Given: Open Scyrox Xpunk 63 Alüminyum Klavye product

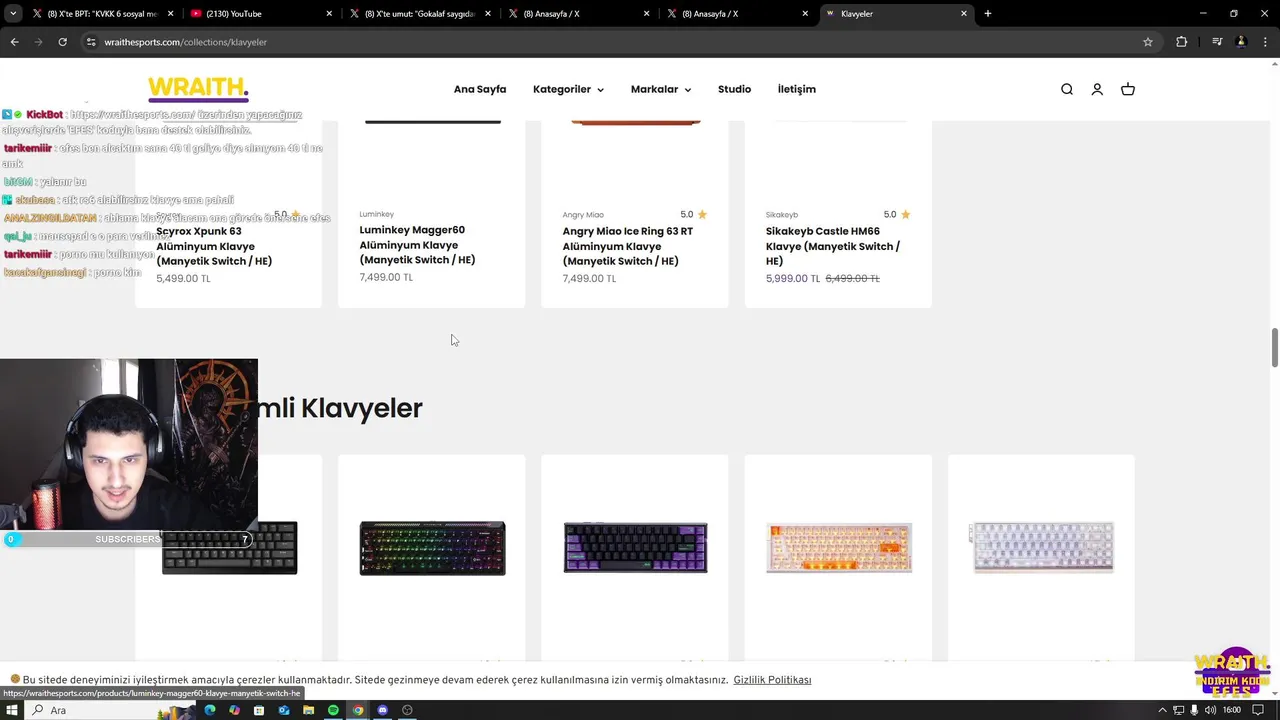Looking at the screenshot, I should point(214,246).
